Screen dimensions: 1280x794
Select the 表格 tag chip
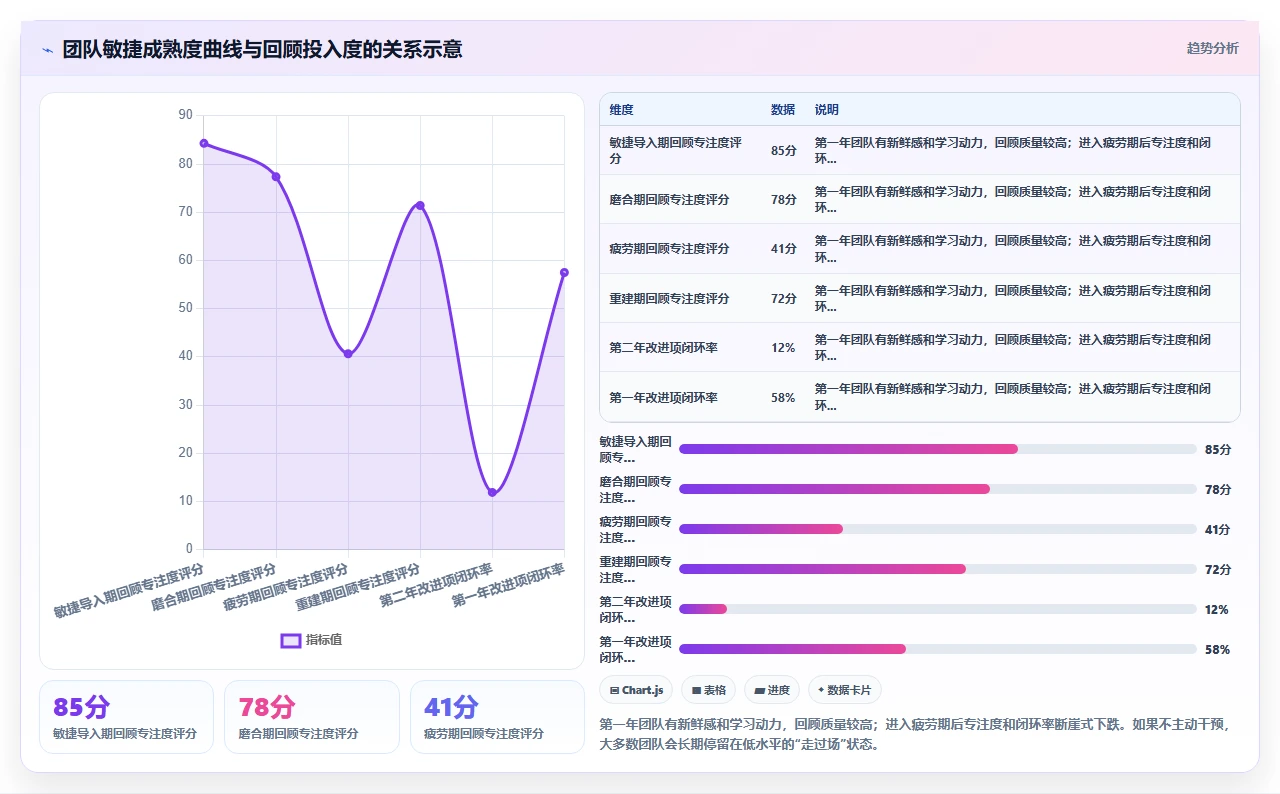[x=708, y=690]
